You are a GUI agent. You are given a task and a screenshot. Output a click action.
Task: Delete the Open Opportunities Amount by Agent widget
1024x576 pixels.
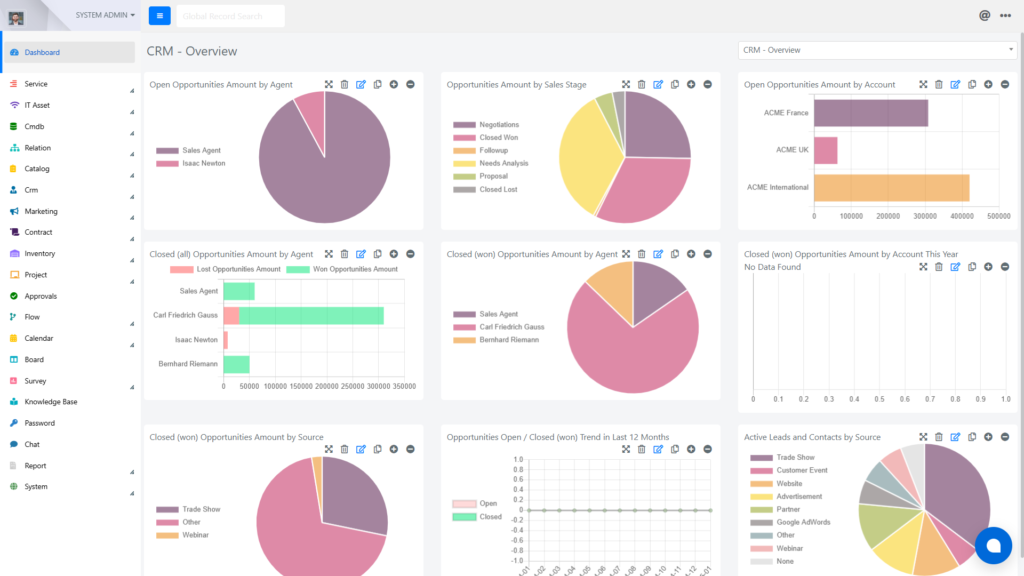345,84
